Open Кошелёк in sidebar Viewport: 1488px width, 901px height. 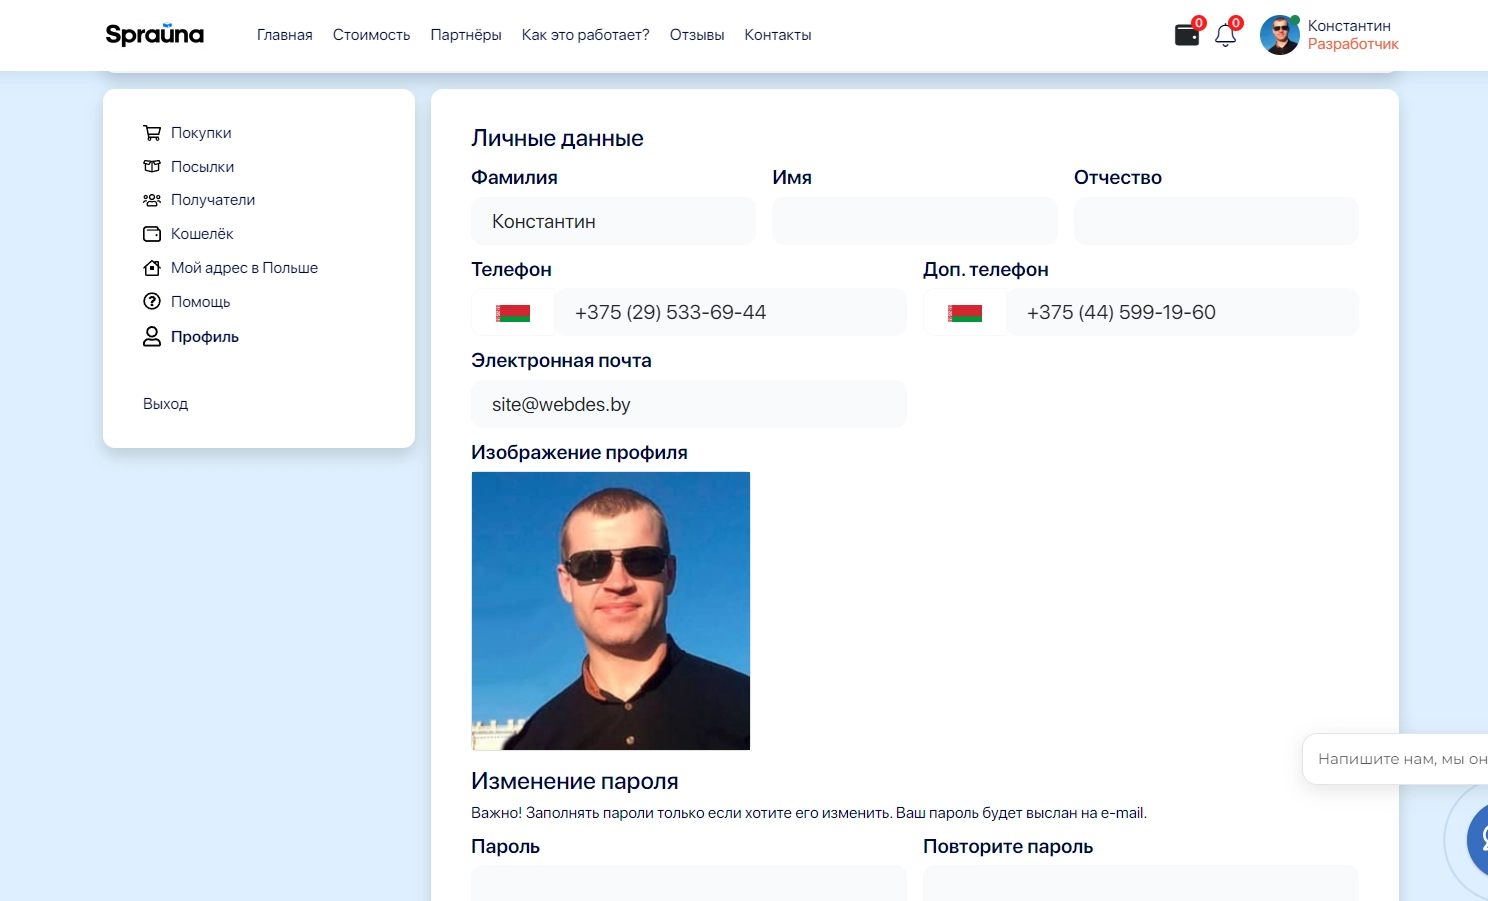(x=202, y=234)
